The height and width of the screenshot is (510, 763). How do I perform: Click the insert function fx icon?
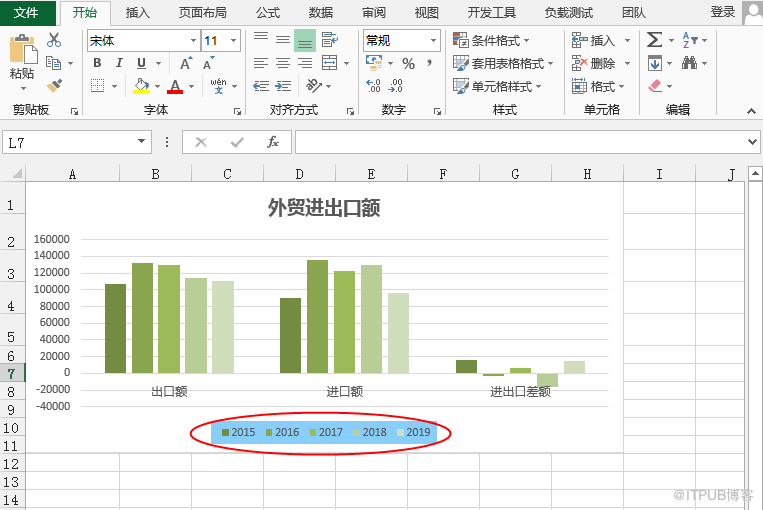[273, 142]
